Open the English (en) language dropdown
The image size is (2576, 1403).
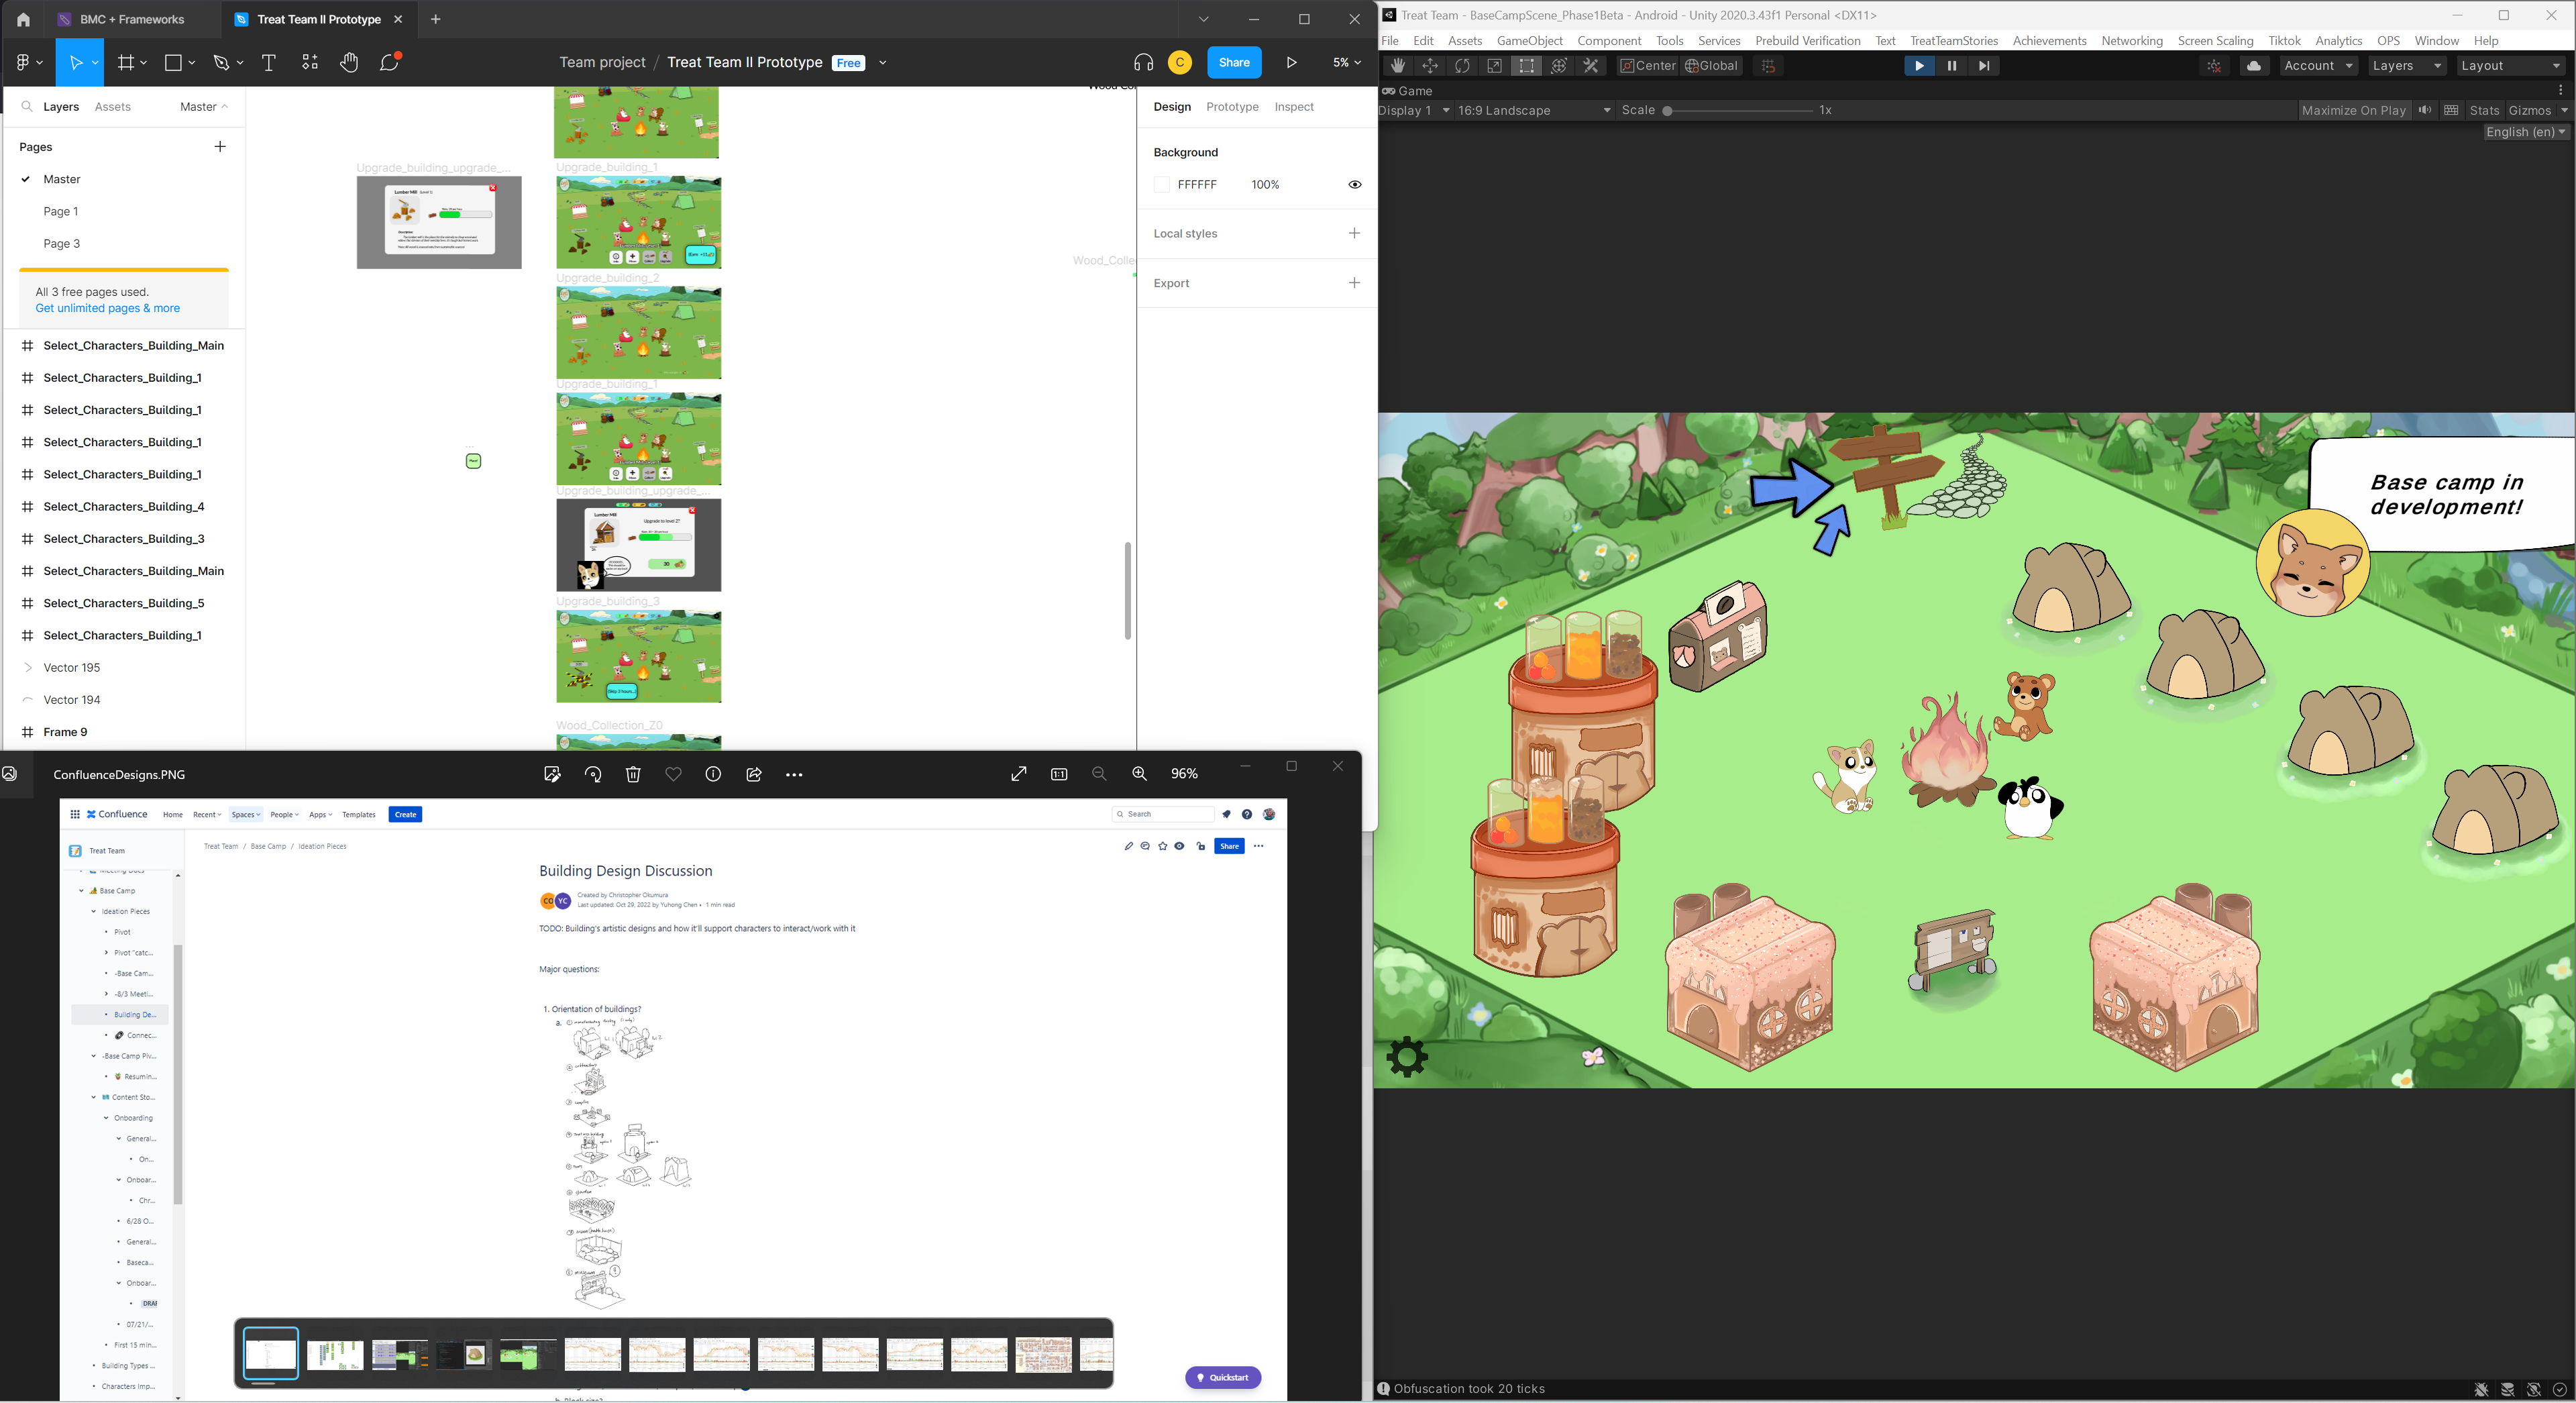(2526, 132)
